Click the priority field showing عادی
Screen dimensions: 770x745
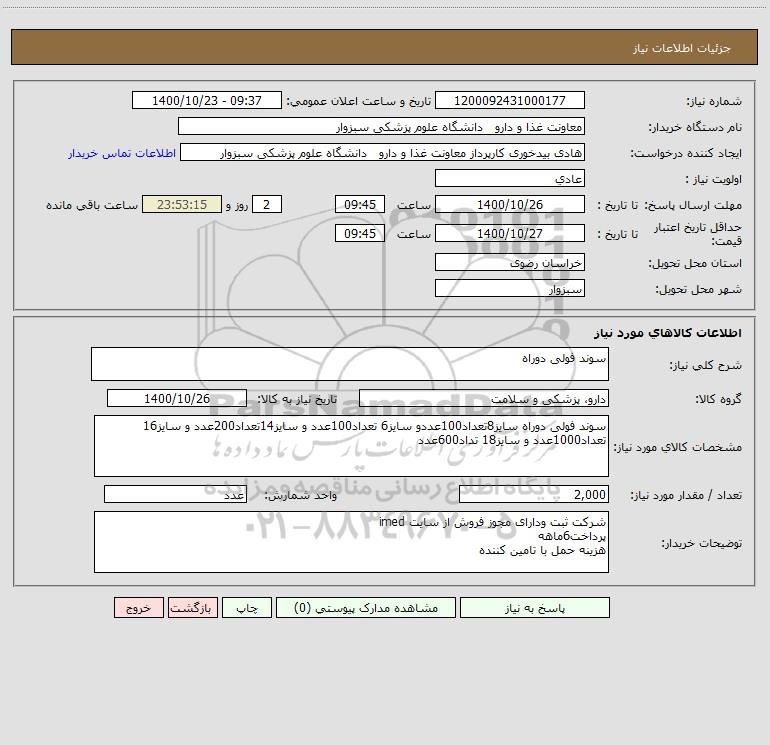coord(510,179)
